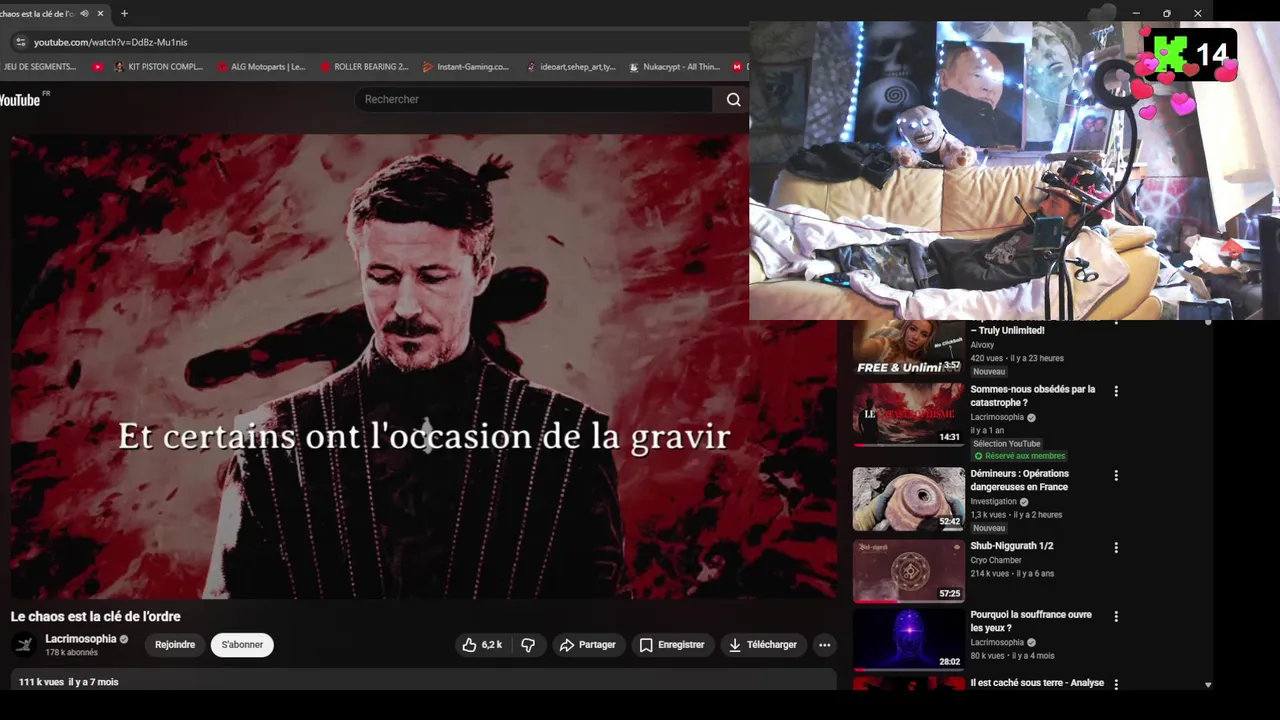Click the Réservé aux membres badge
The image size is (1280, 720).
click(1019, 456)
